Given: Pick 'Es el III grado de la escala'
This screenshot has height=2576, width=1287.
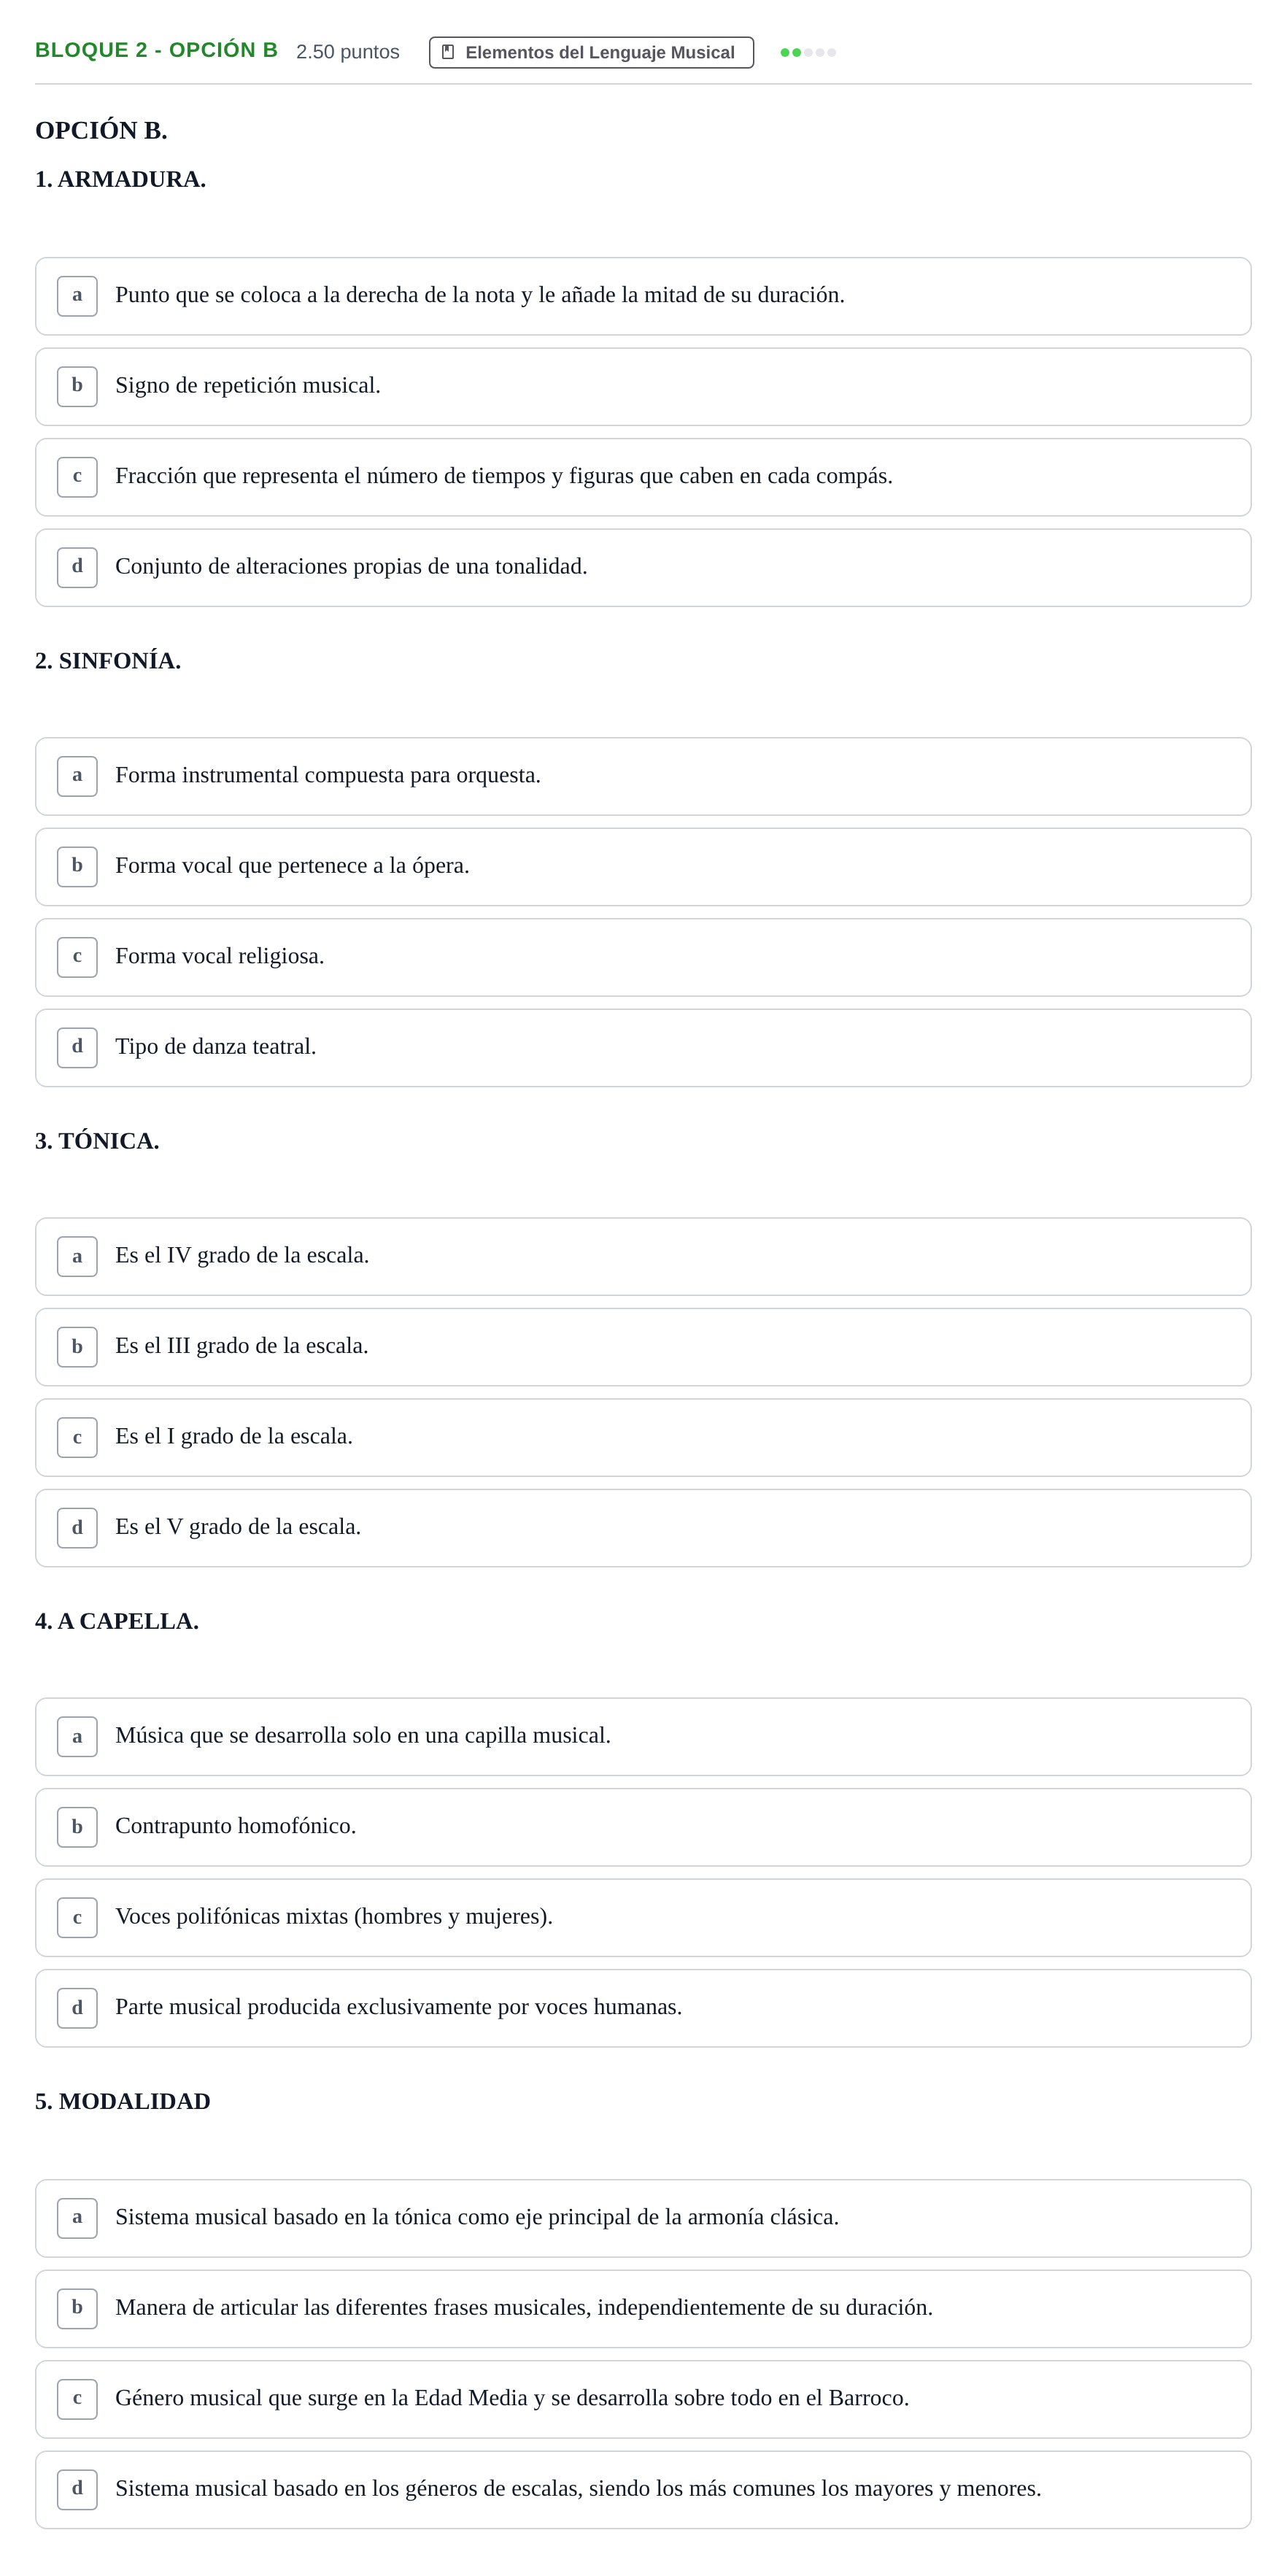Looking at the screenshot, I should pyautogui.click(x=643, y=1347).
